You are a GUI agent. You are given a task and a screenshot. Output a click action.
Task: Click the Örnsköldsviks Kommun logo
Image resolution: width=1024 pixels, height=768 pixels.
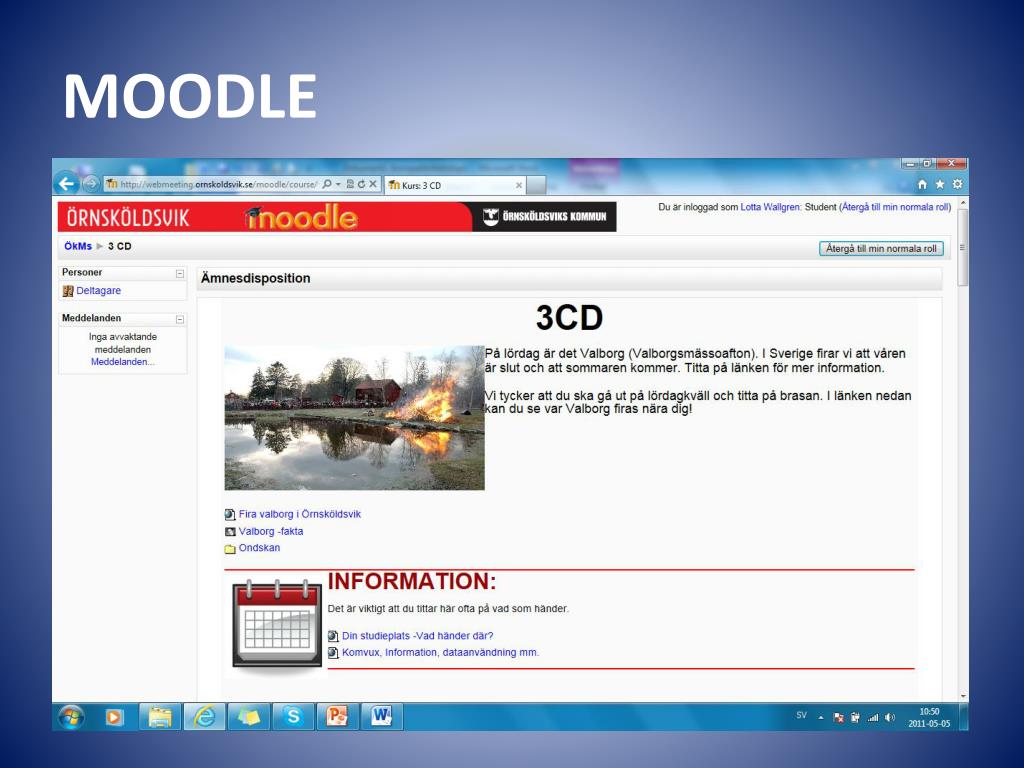544,217
